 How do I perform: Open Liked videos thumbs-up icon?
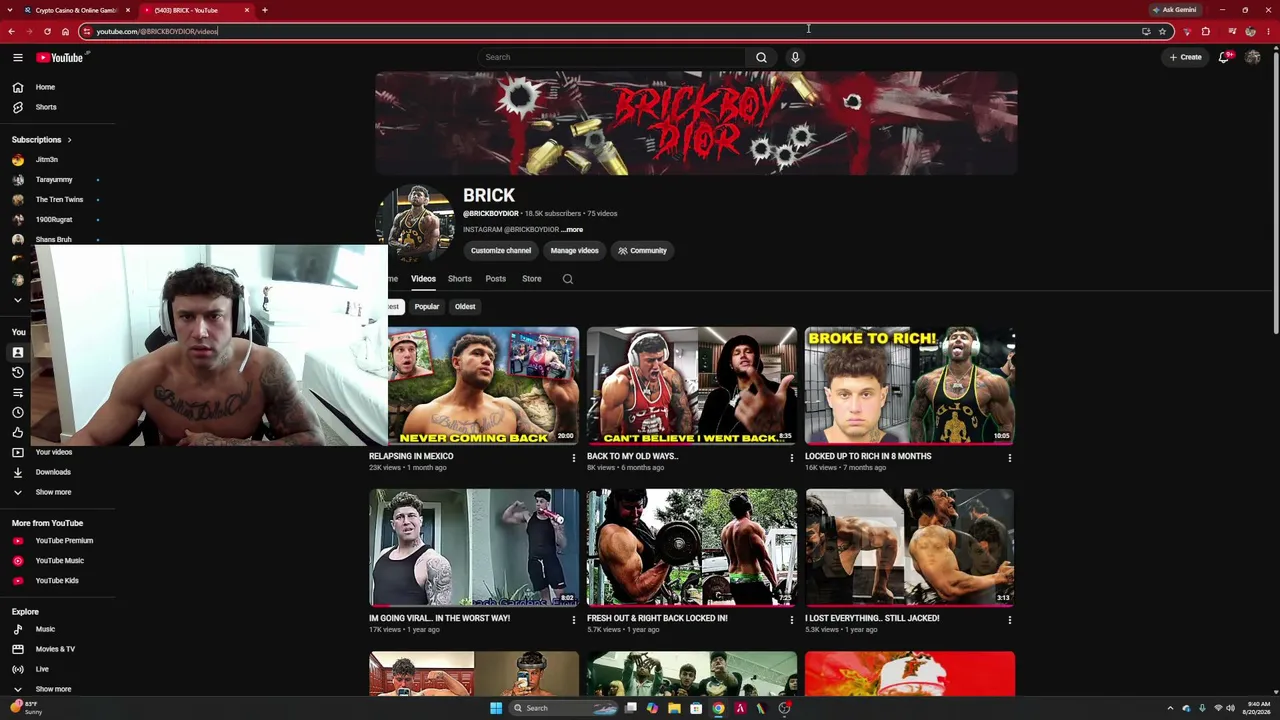[18, 432]
